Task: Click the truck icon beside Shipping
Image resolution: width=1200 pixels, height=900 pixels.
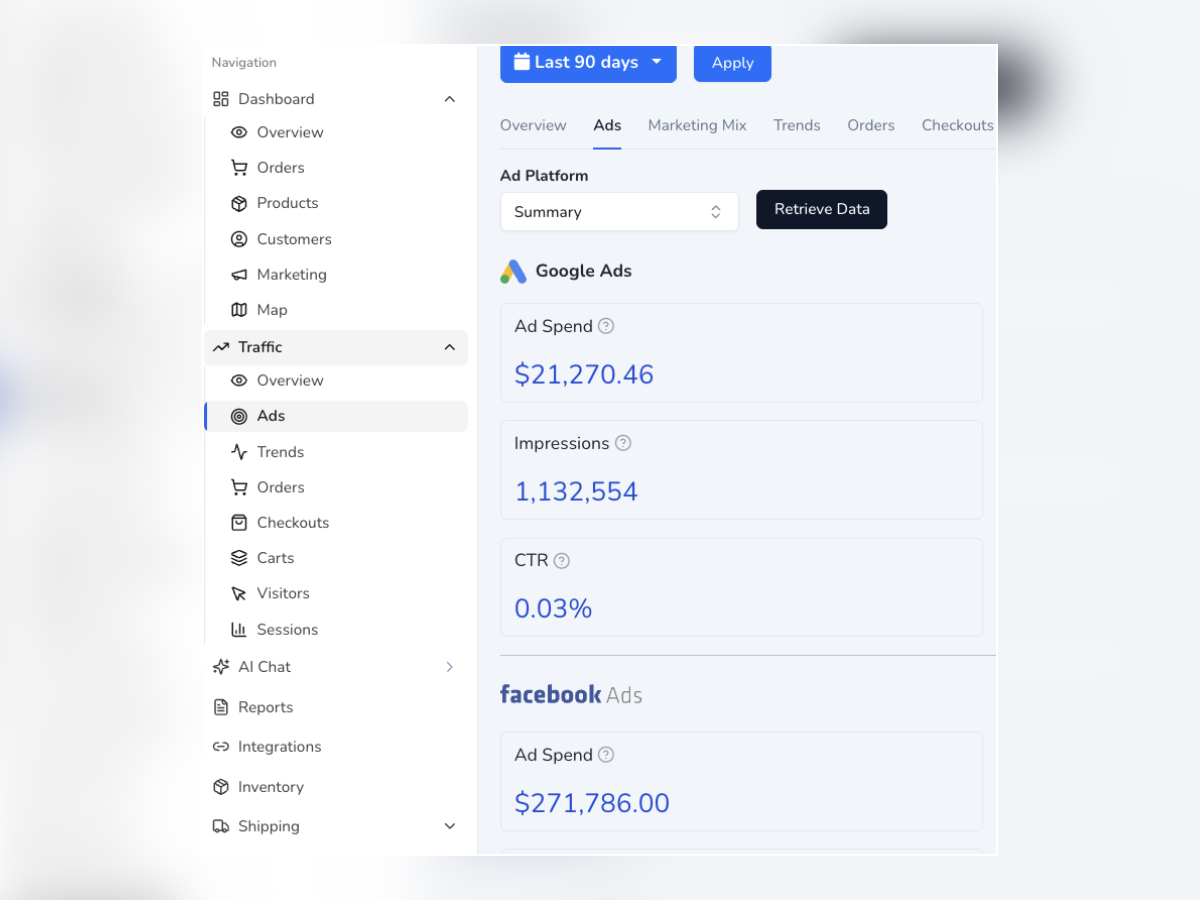Action: 221,826
